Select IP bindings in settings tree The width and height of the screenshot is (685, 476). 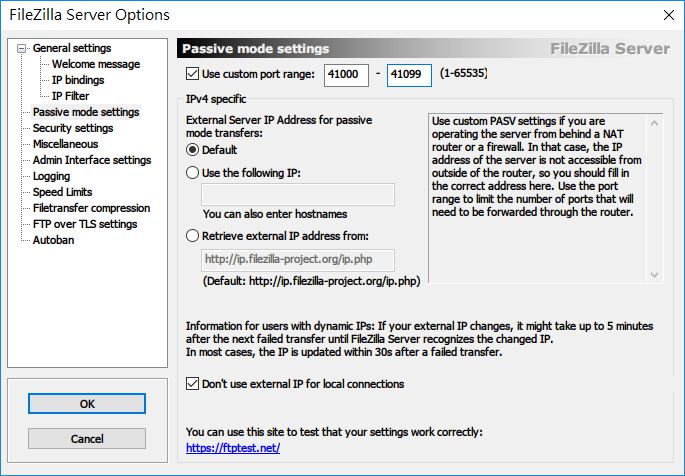tap(77, 80)
